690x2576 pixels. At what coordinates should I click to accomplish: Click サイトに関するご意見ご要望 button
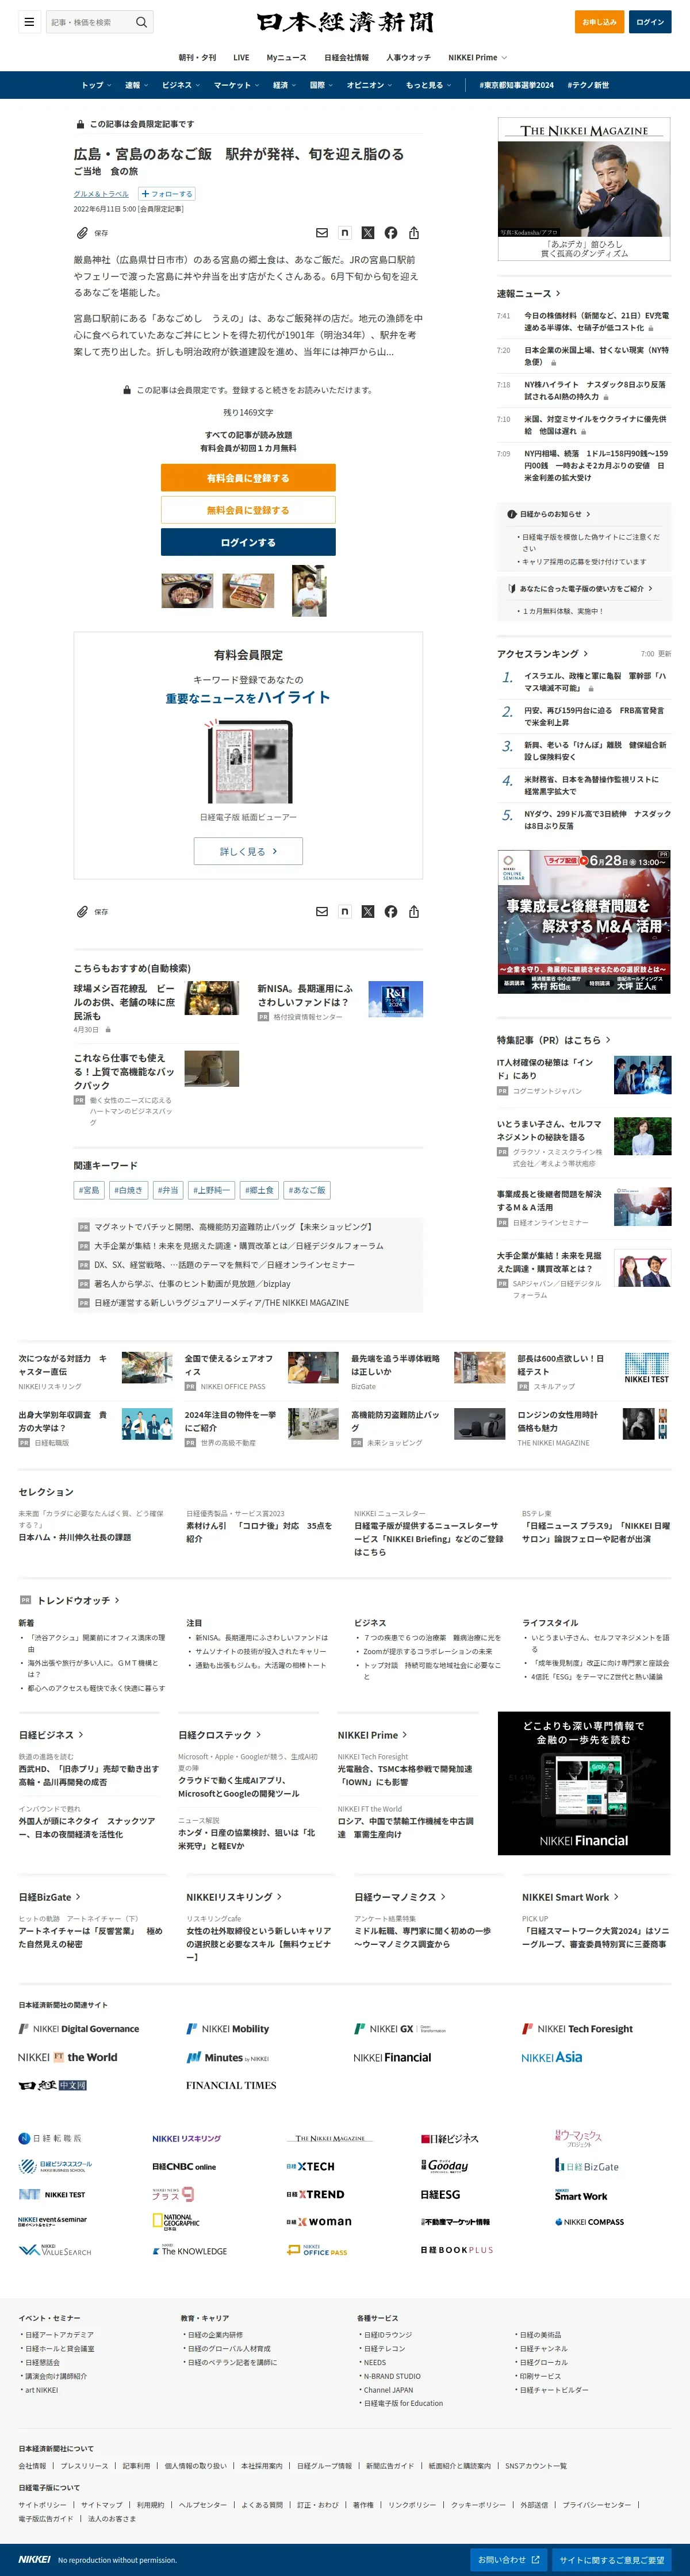[x=612, y=2560]
